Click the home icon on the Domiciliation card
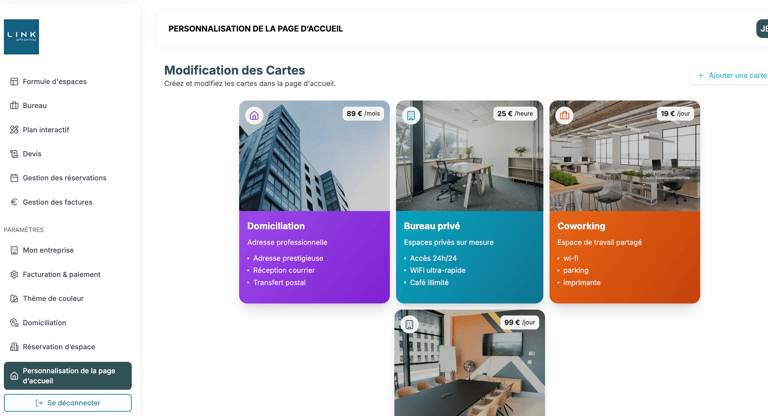This screenshot has height=416, width=768. [254, 116]
